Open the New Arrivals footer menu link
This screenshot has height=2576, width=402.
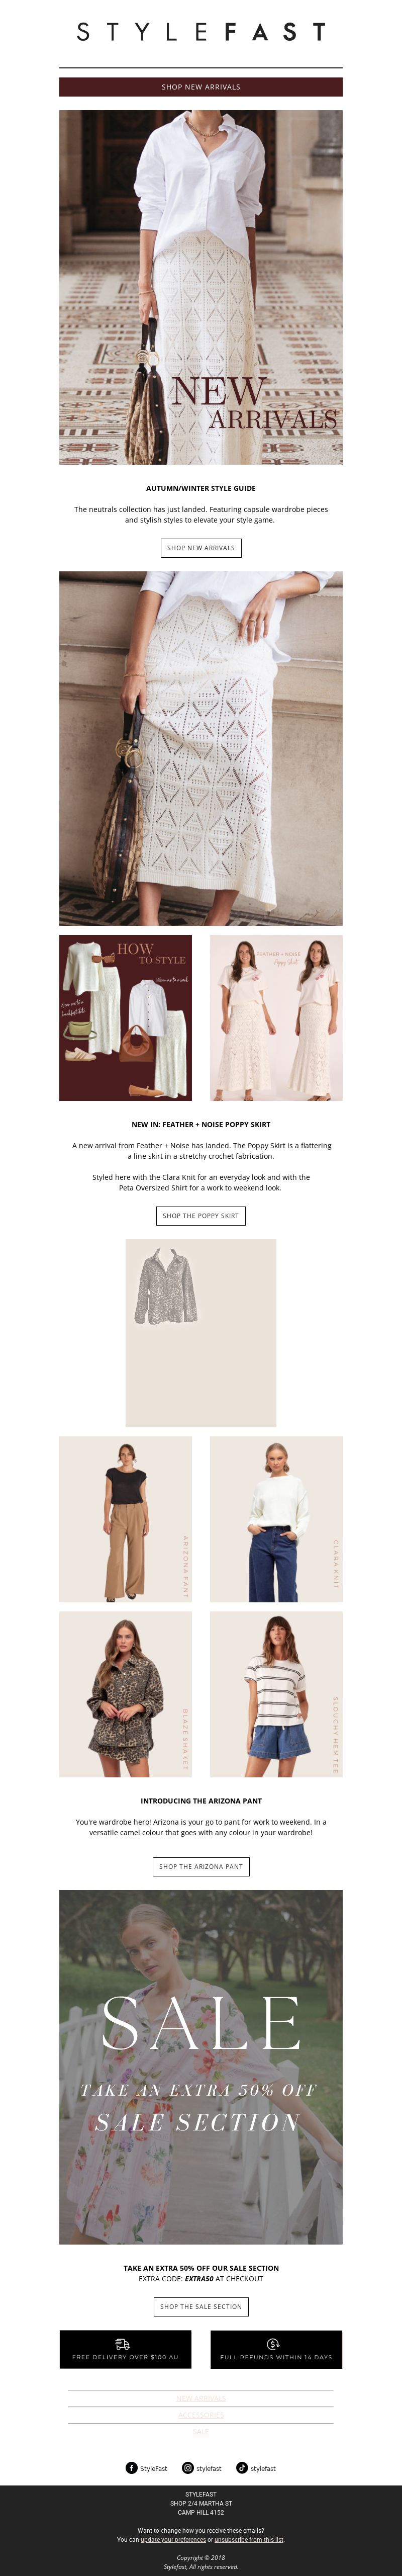click(201, 2398)
